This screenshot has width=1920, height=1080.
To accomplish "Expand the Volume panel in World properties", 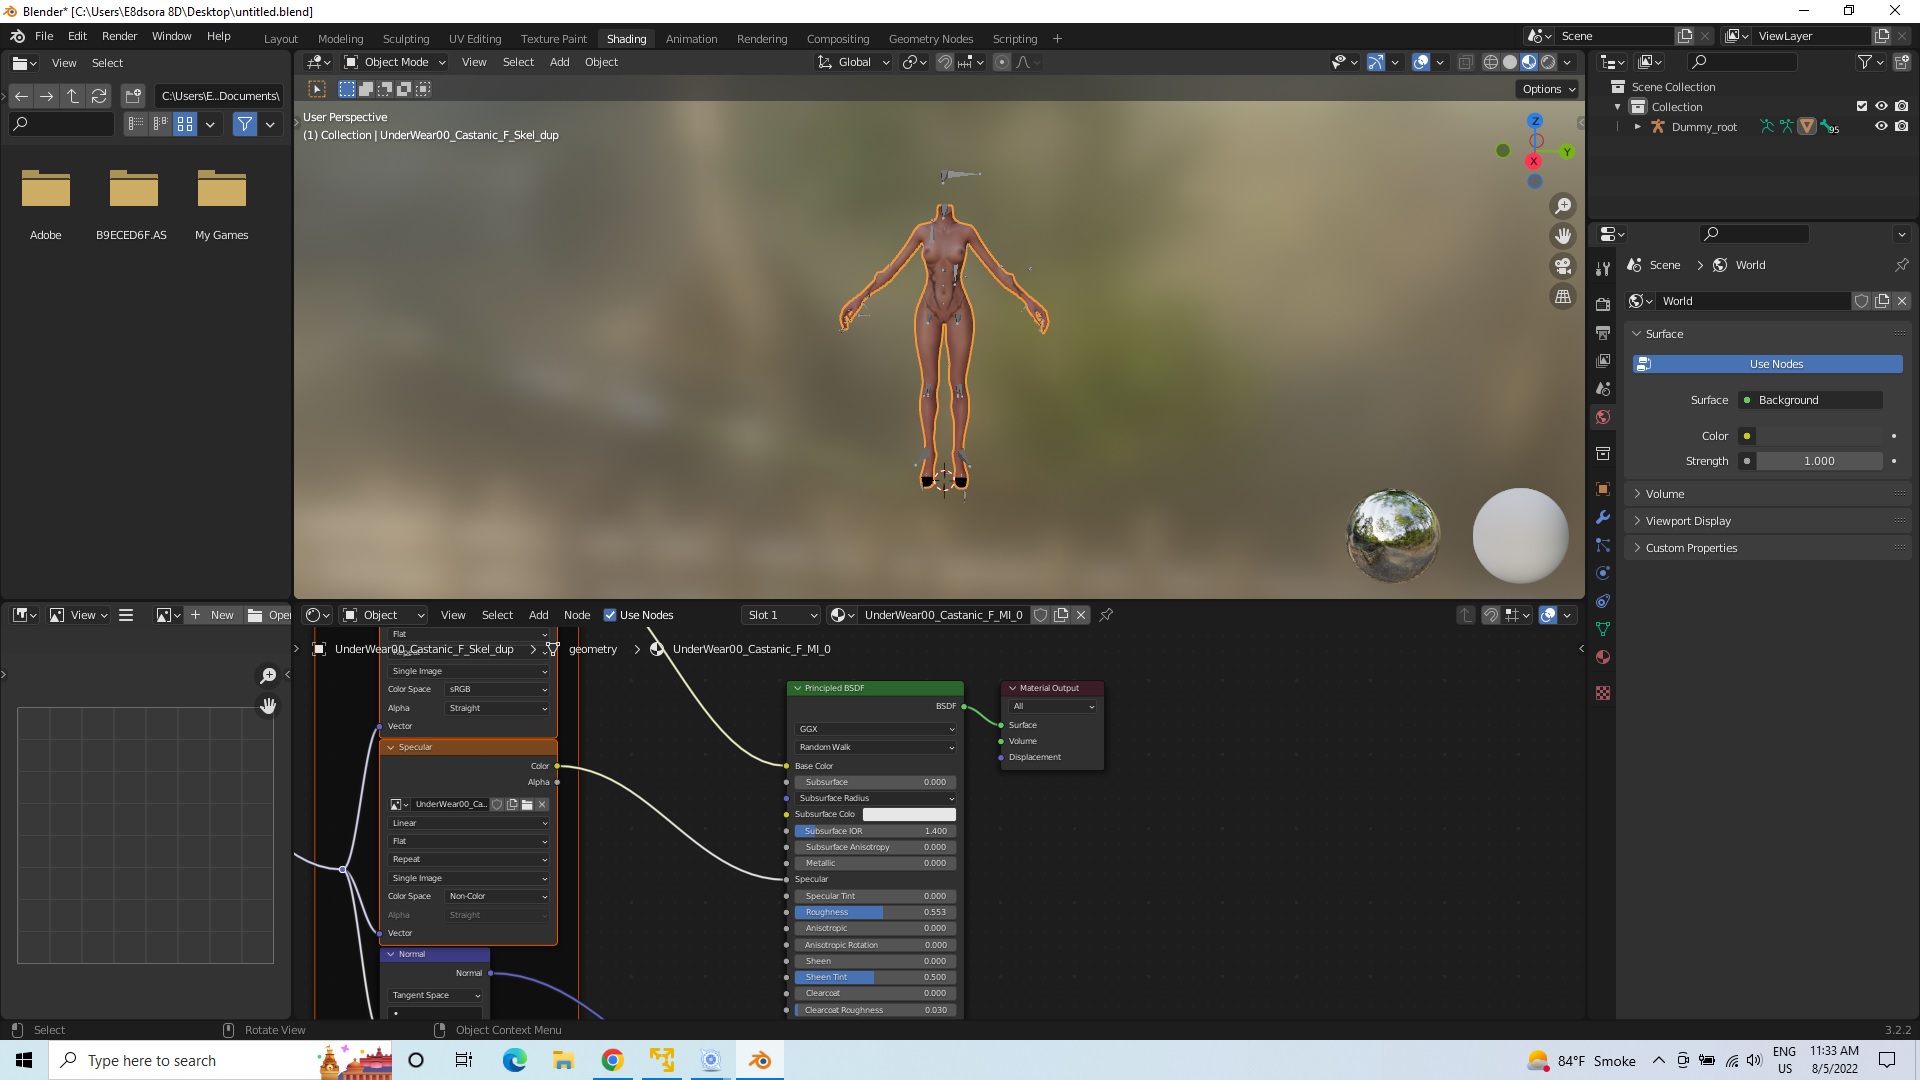I will [1665, 494].
